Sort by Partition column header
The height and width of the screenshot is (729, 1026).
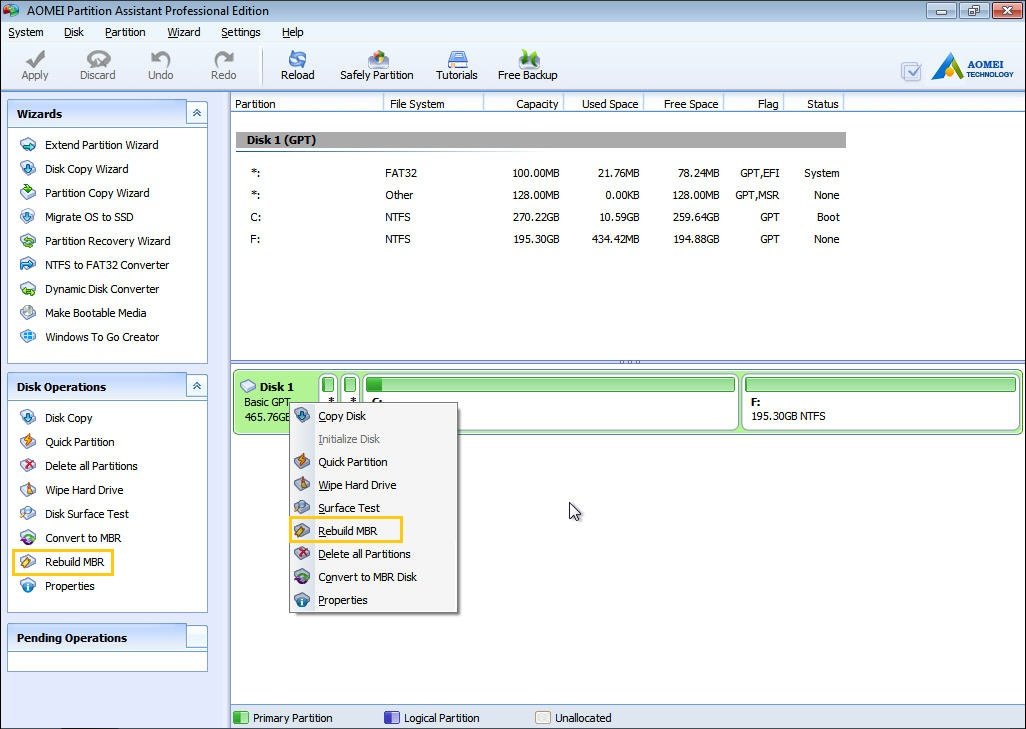click(x=307, y=103)
